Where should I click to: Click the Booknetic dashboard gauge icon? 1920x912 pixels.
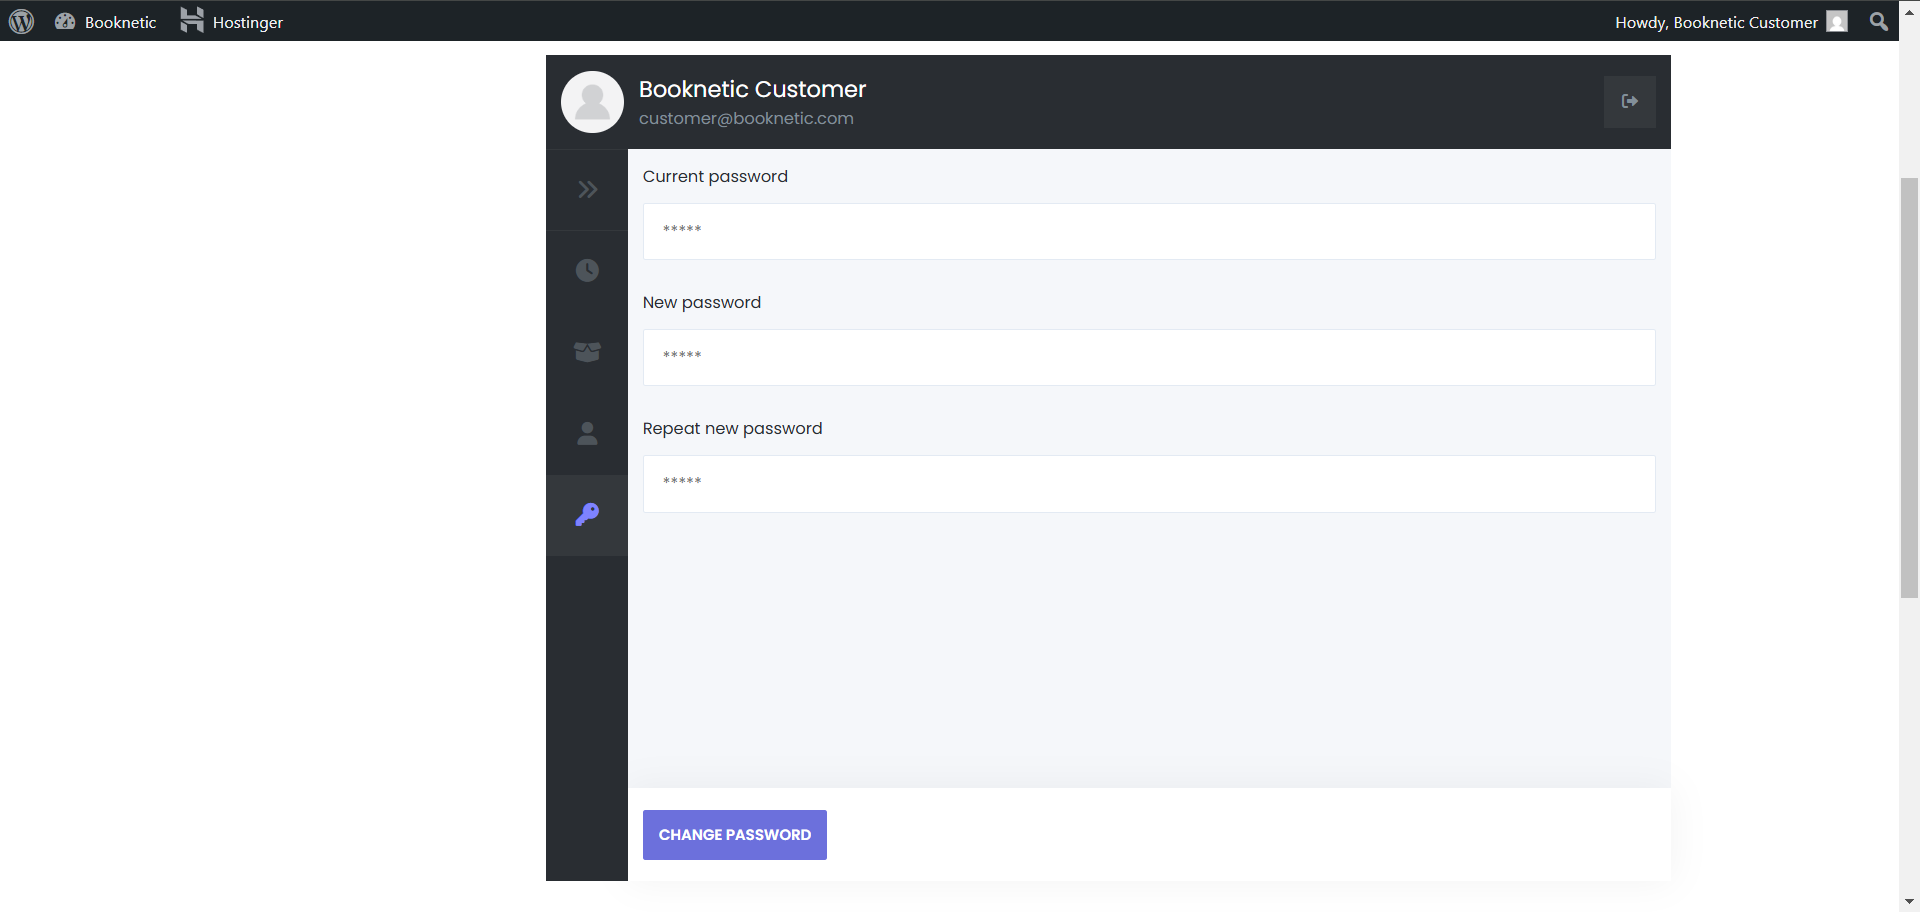[x=65, y=21]
